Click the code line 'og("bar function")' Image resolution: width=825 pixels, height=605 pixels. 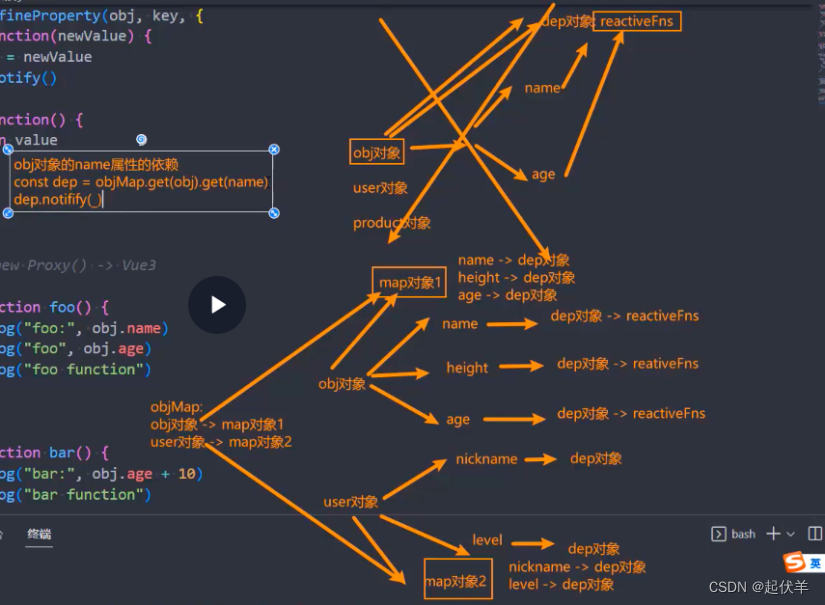tap(75, 495)
